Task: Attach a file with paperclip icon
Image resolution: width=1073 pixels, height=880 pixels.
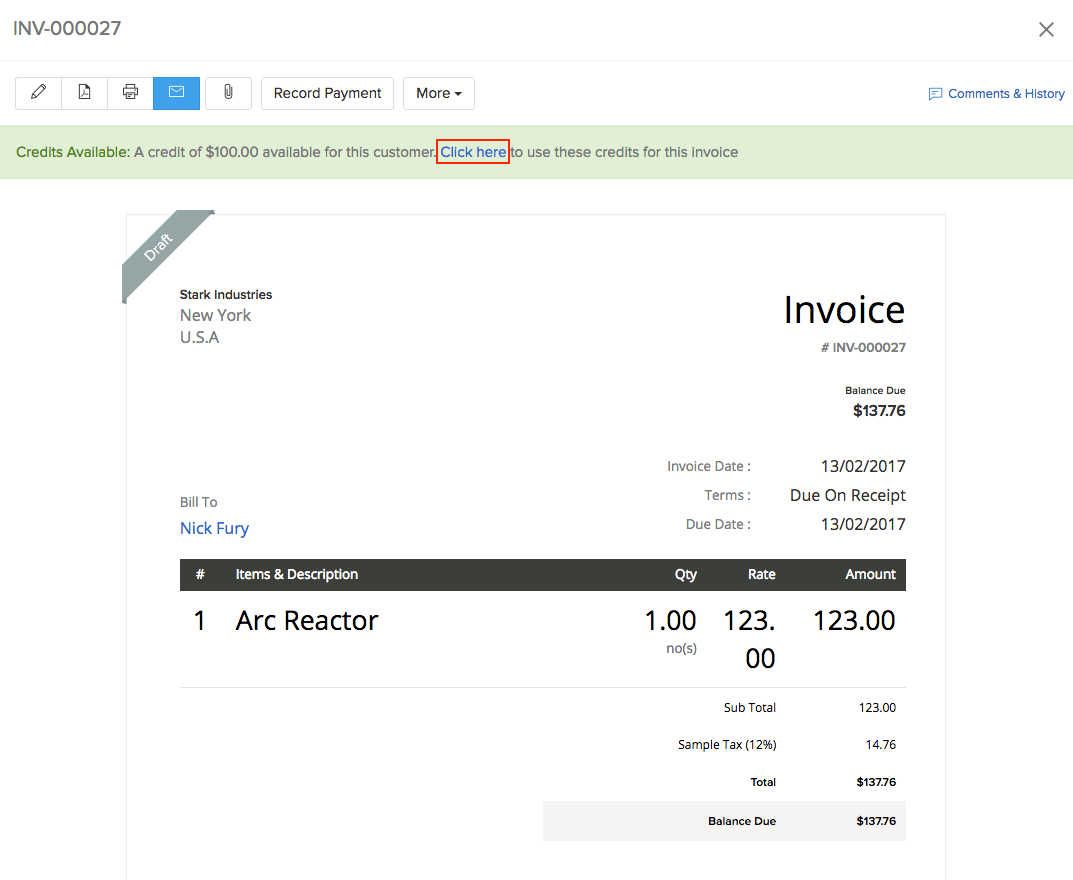Action: tap(228, 93)
